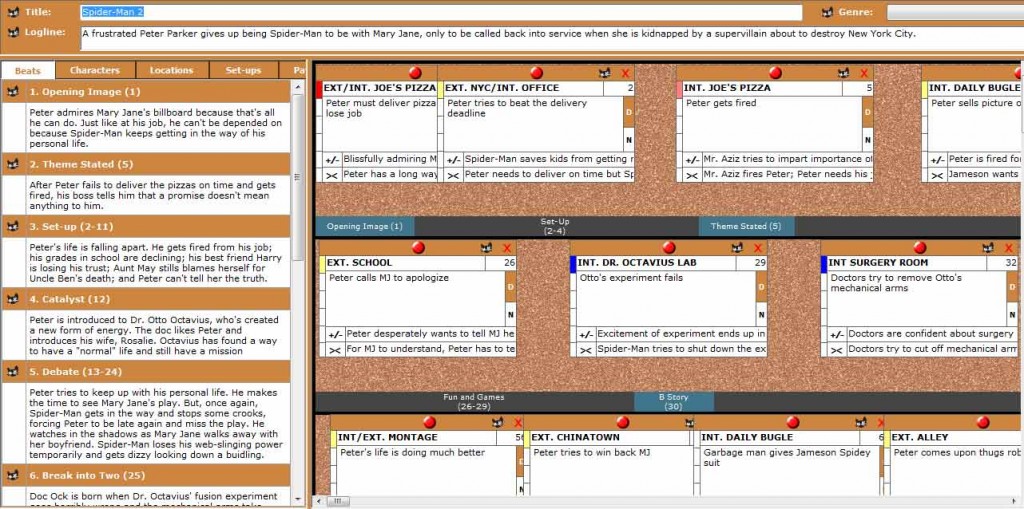Open the Genre dropdown field
1024x509 pixels.
click(954, 13)
